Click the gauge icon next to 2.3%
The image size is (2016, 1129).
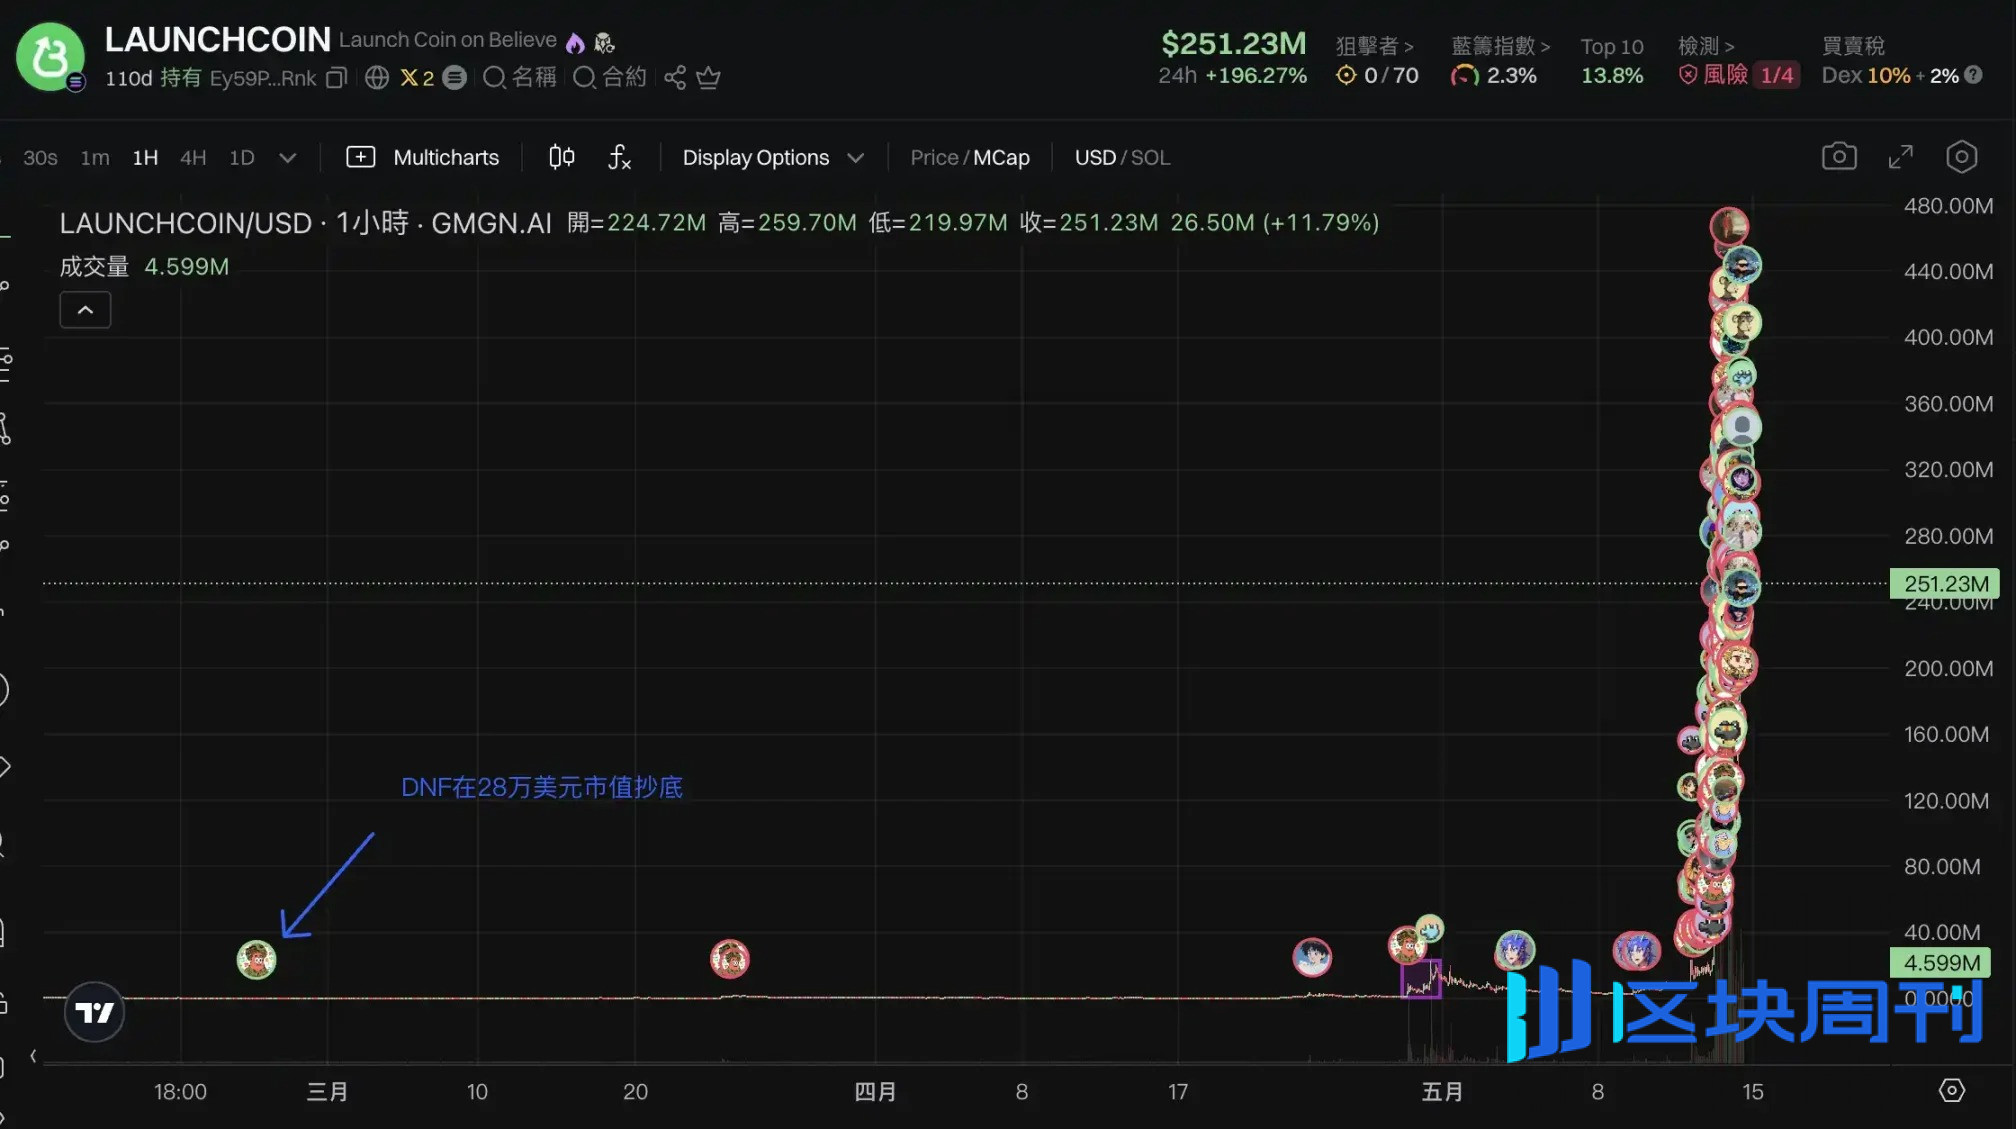pos(1464,75)
